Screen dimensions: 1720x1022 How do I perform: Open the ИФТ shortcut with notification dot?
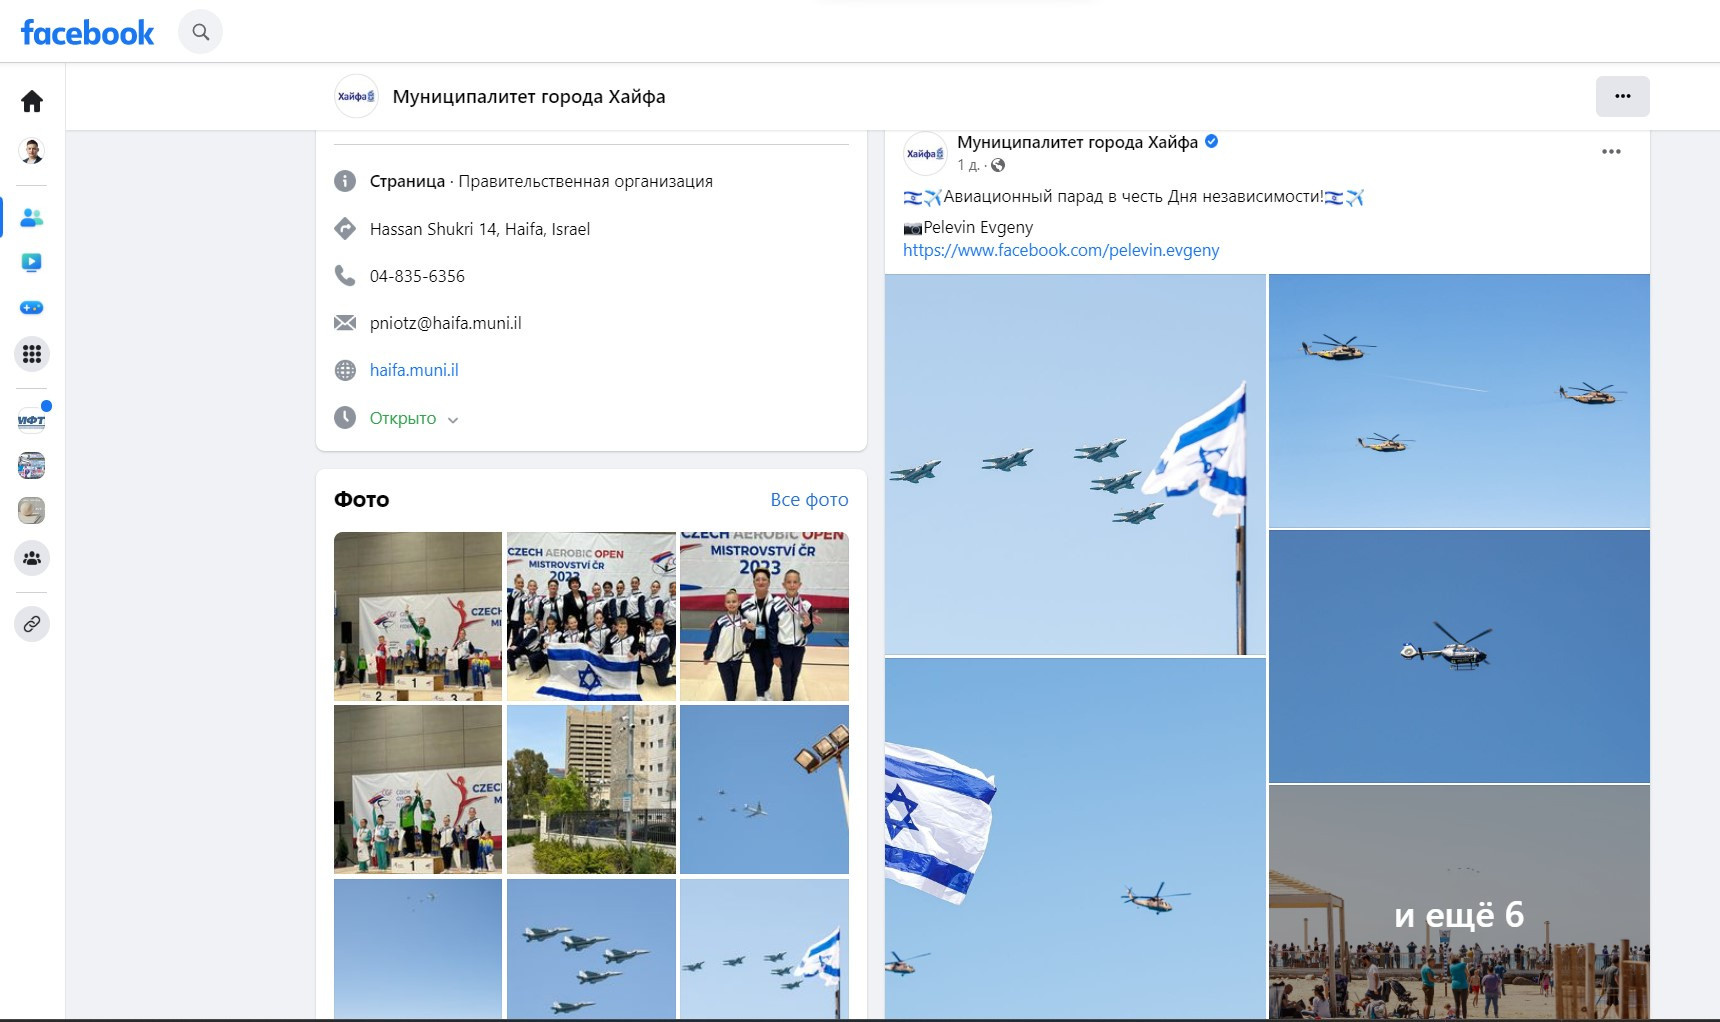pos(31,420)
